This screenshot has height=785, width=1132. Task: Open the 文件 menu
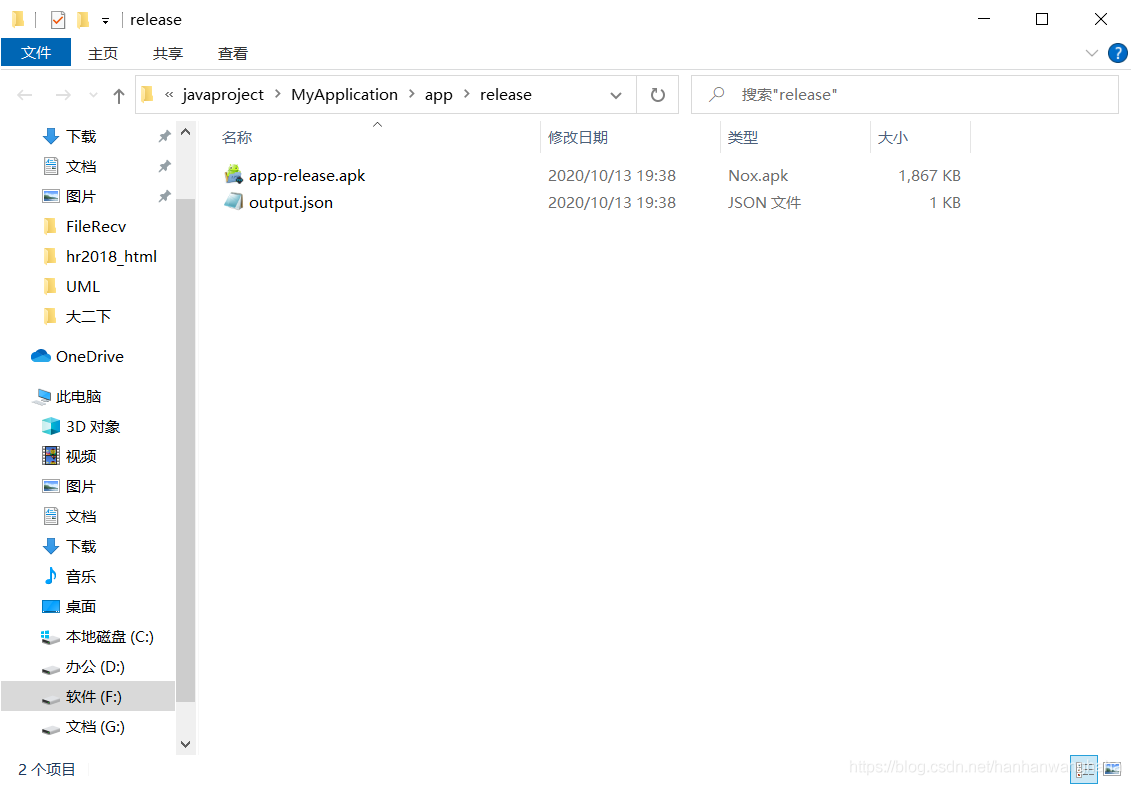pyautogui.click(x=36, y=53)
